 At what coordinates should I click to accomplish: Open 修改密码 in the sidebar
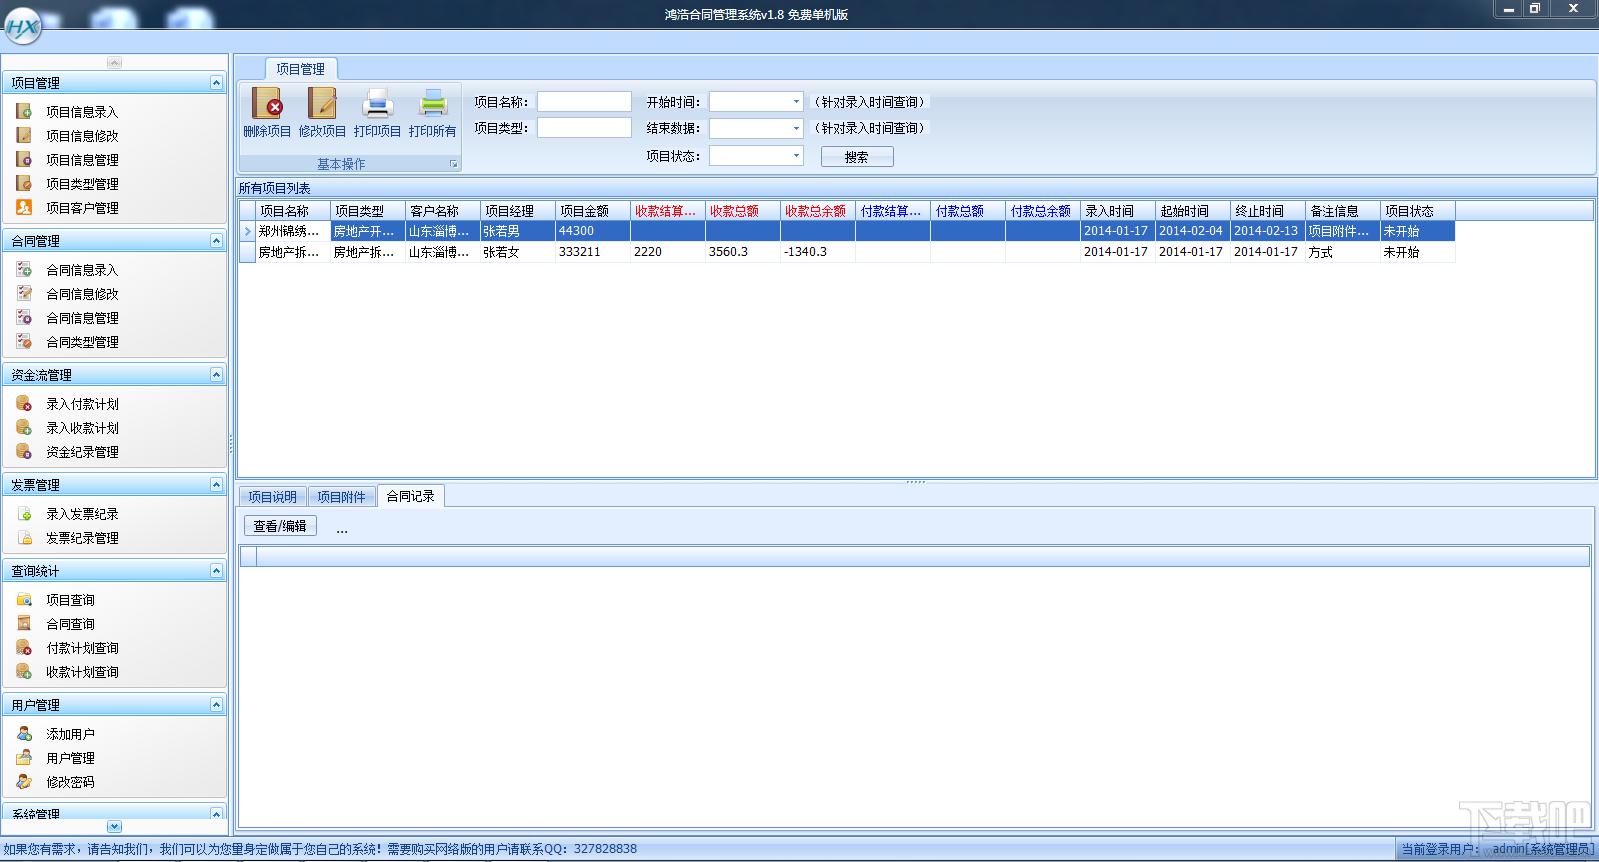pos(70,782)
